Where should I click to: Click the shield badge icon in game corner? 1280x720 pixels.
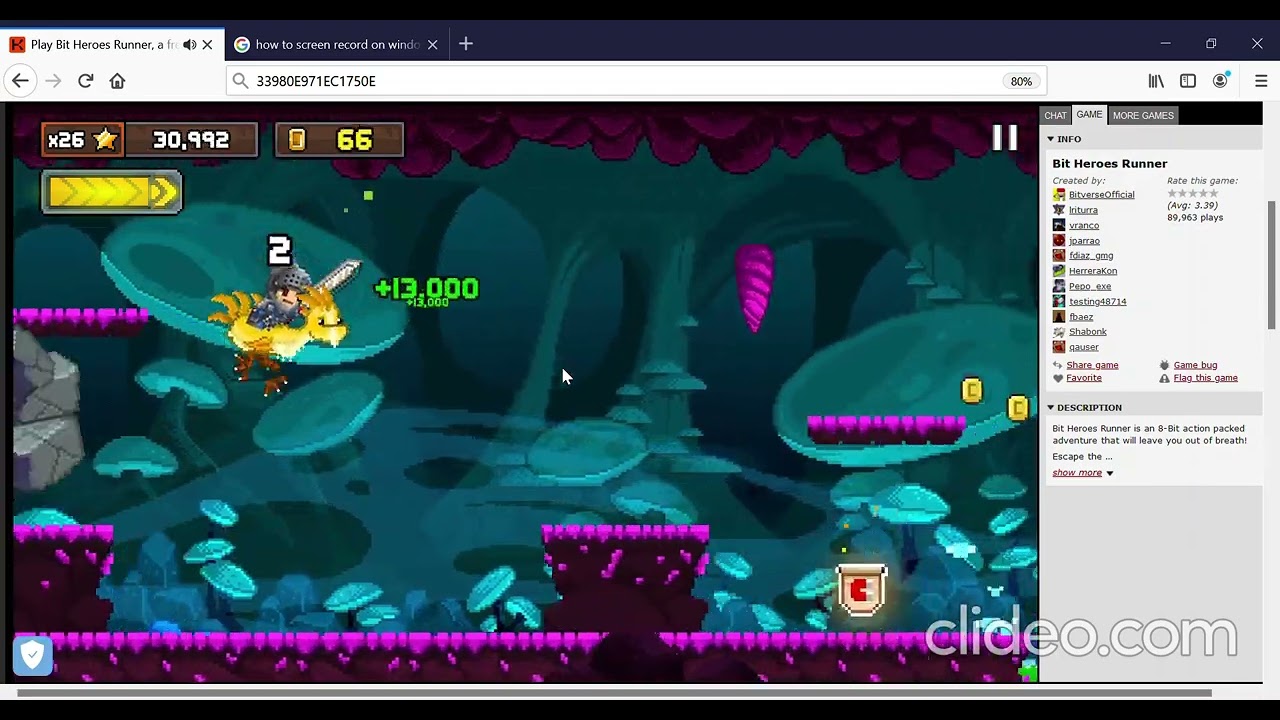coord(32,656)
